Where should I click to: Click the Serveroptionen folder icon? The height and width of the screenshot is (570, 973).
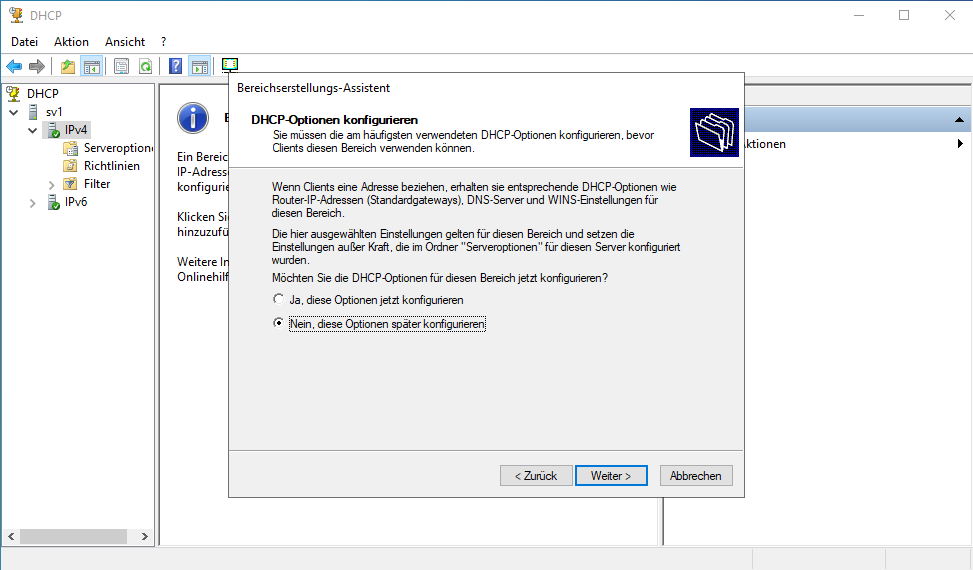point(71,148)
